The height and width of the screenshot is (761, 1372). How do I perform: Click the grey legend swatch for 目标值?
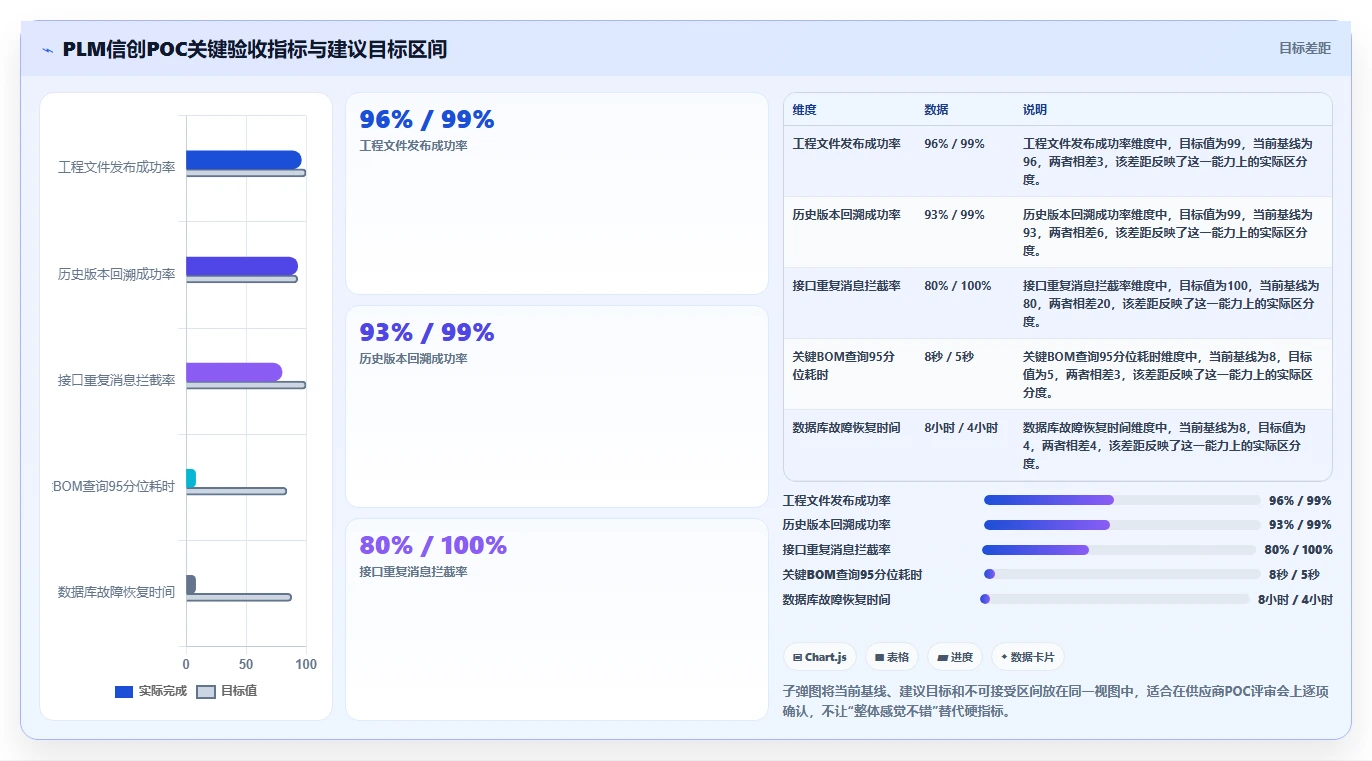click(x=206, y=691)
